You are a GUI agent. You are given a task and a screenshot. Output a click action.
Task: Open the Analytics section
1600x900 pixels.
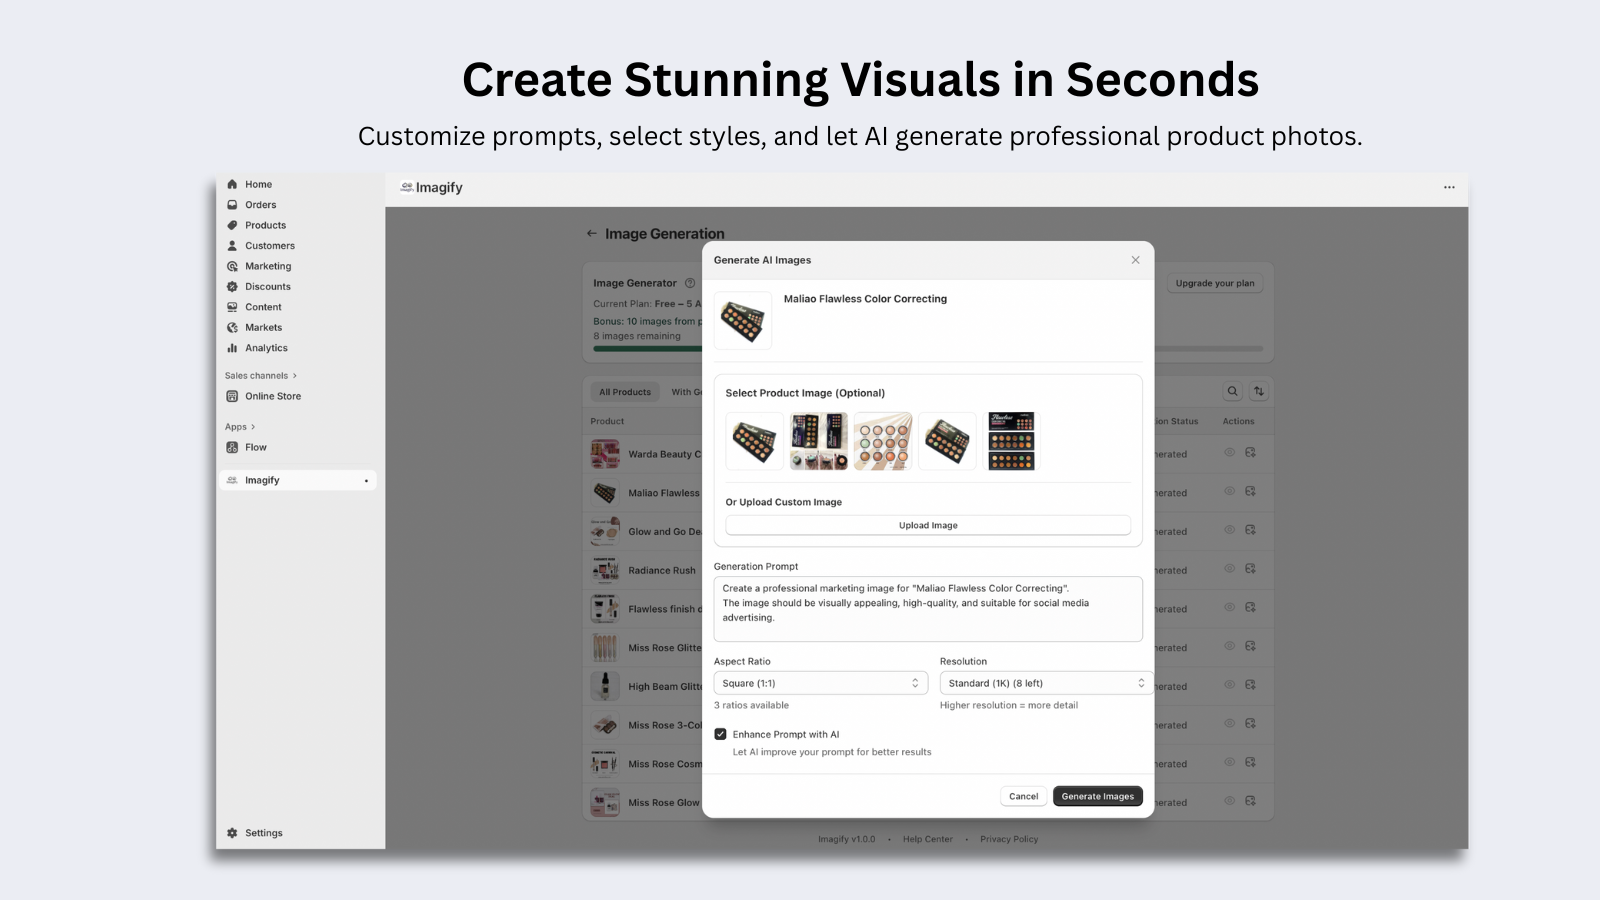[265, 347]
